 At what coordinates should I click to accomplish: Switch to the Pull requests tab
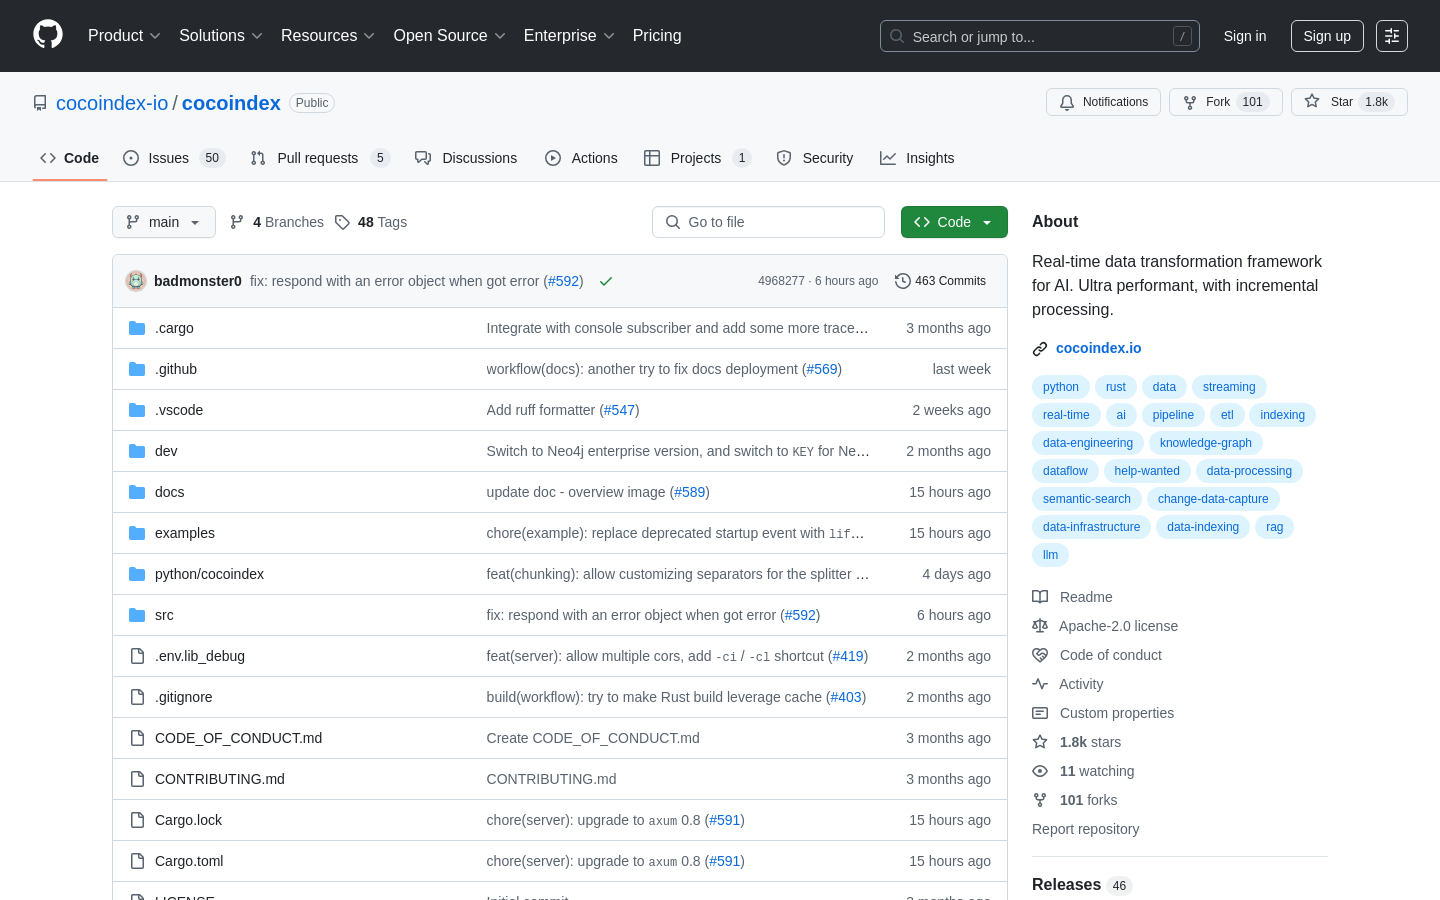(x=320, y=158)
